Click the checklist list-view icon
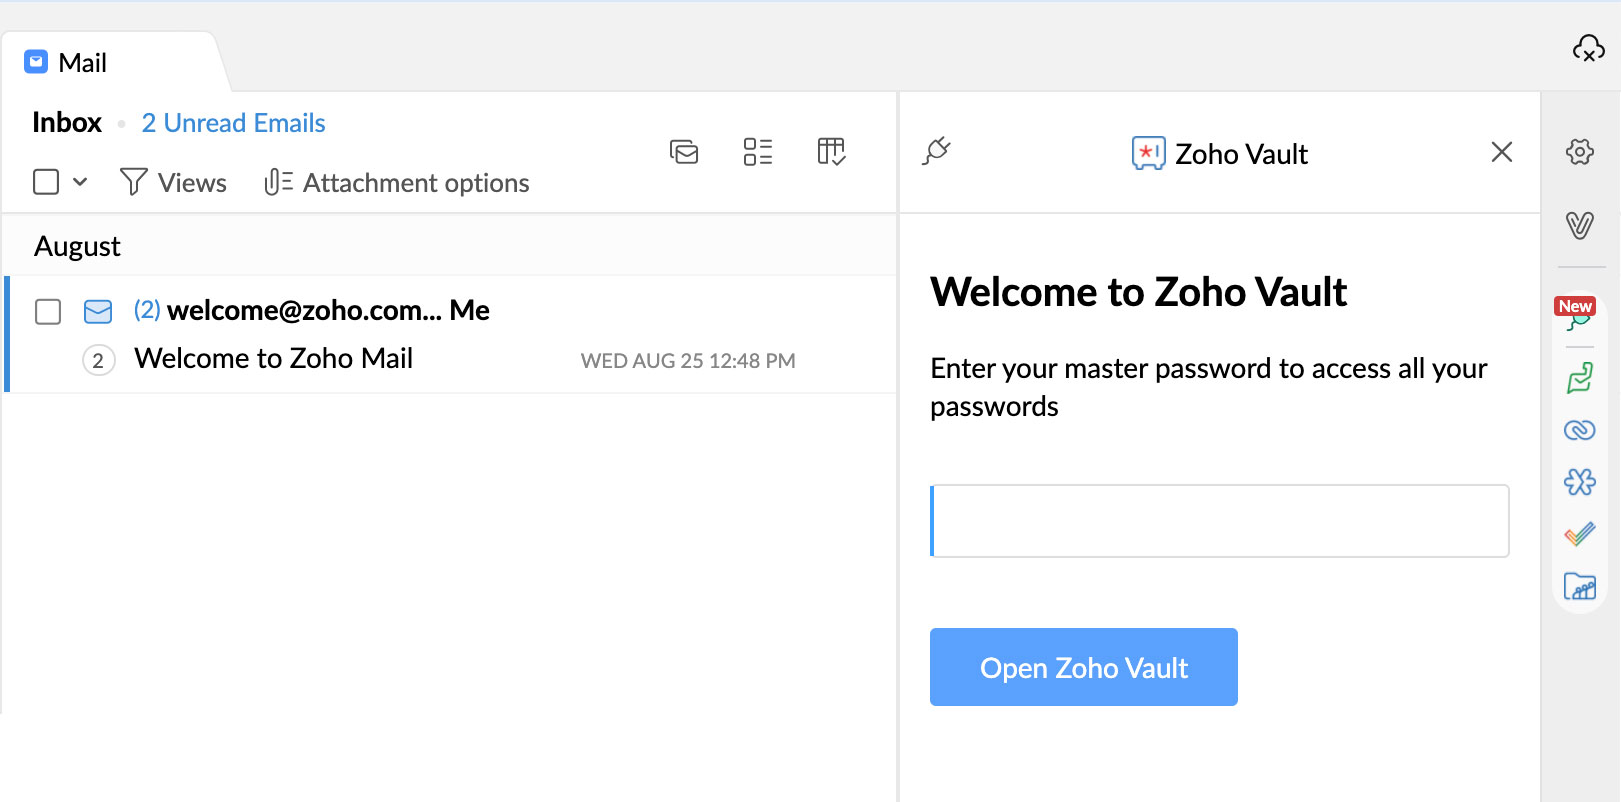1621x802 pixels. click(758, 152)
